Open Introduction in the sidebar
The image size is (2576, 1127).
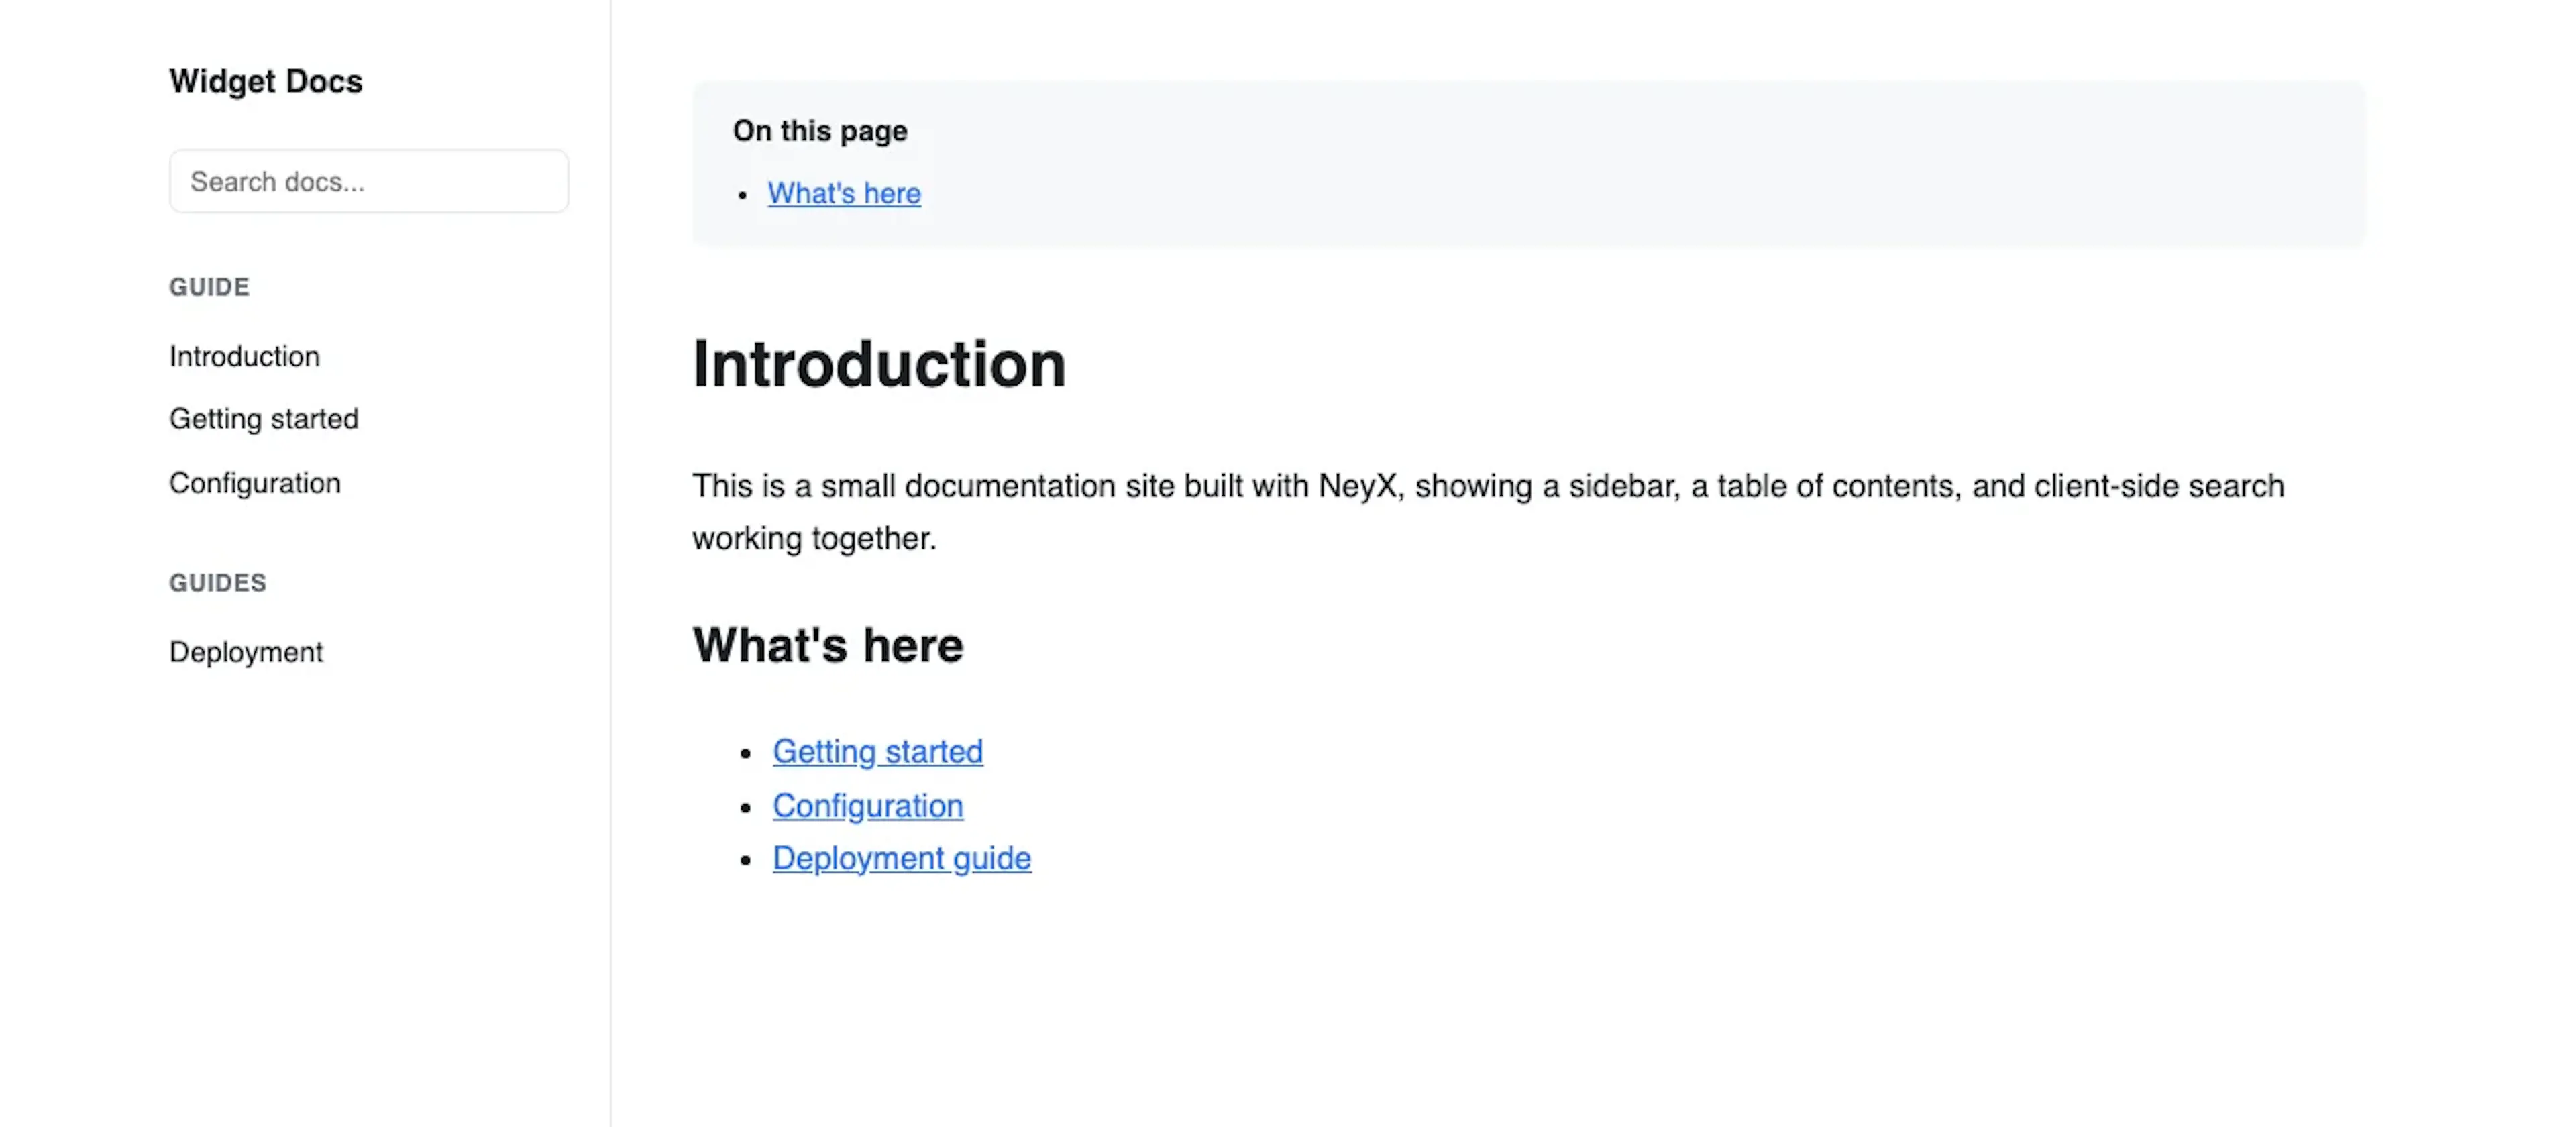244,356
